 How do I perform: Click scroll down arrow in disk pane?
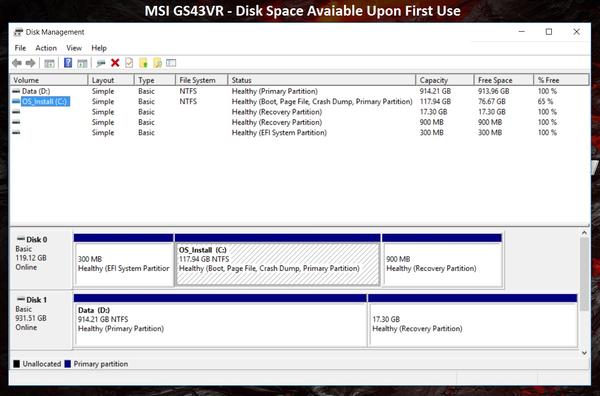click(x=584, y=353)
